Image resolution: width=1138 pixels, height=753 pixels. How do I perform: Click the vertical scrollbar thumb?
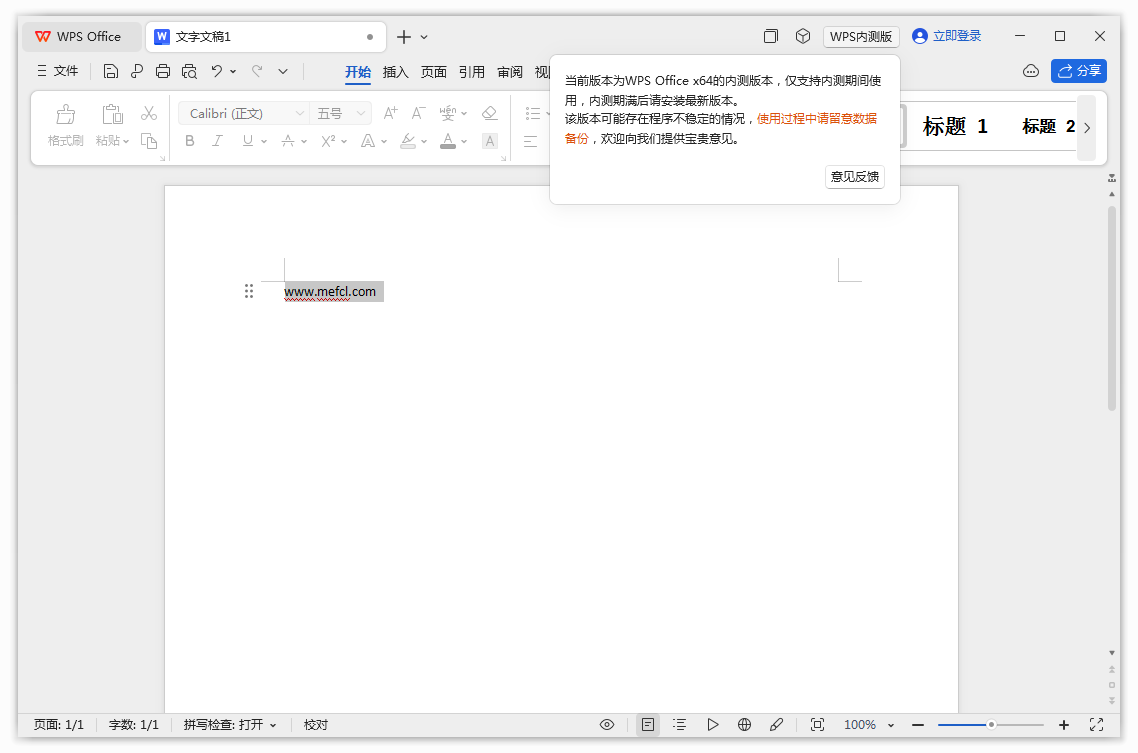point(1111,308)
